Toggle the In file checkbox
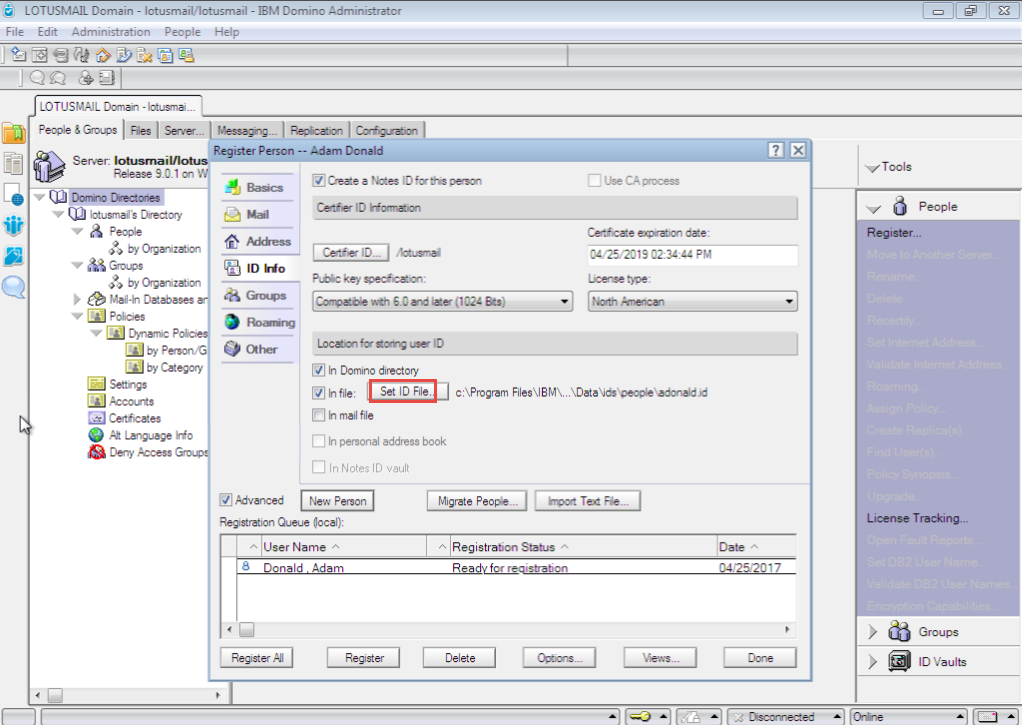The image size is (1022, 725). coord(319,393)
